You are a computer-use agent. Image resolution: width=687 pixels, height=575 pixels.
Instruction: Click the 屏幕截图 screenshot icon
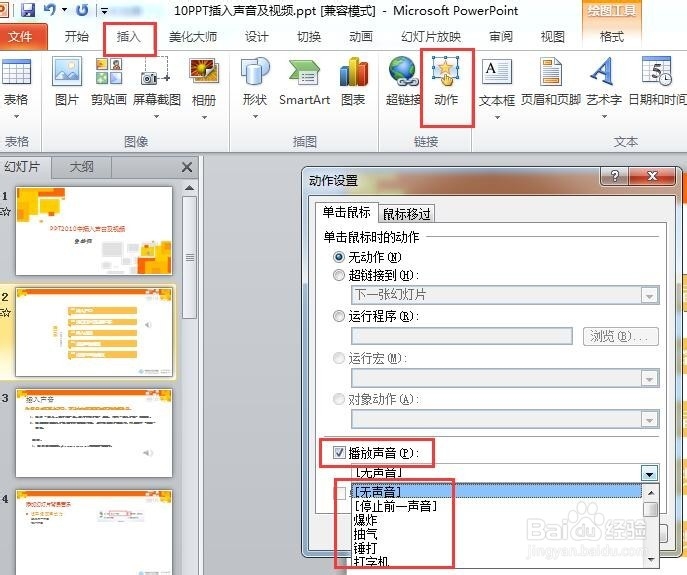156,71
